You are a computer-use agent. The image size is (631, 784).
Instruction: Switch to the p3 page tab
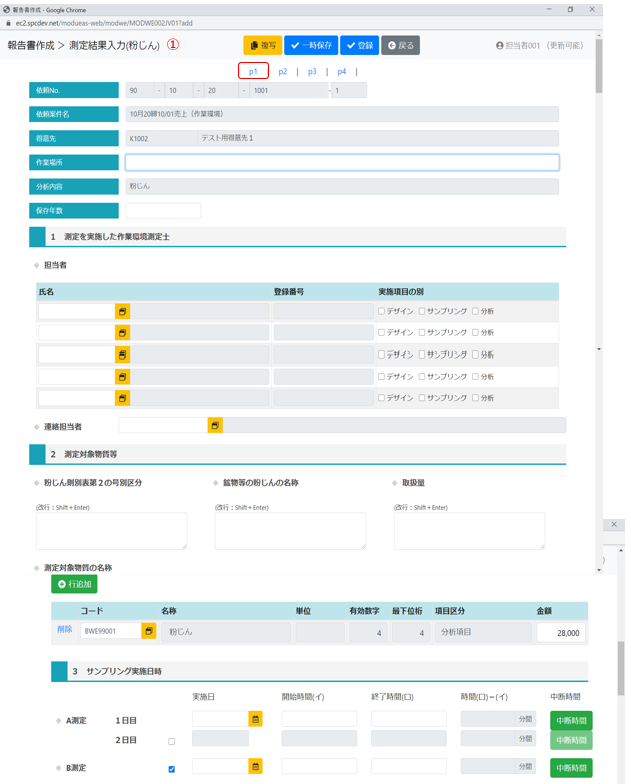tap(312, 72)
